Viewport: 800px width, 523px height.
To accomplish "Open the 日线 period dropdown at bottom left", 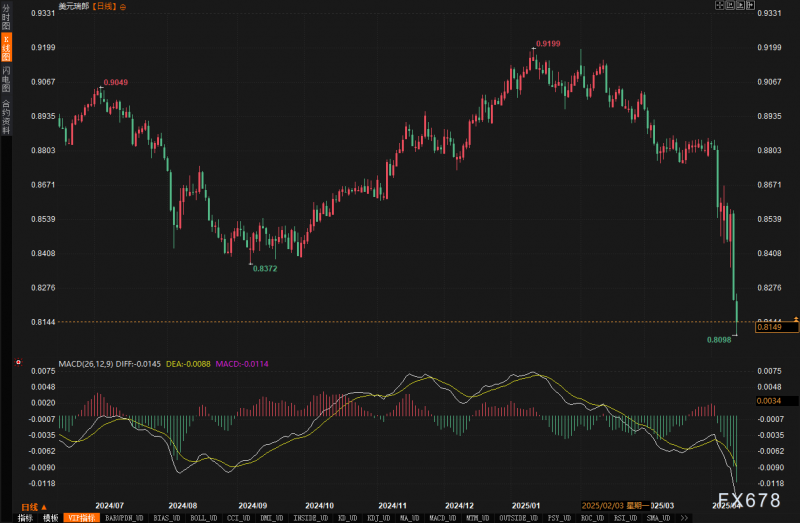I will tap(34, 507).
